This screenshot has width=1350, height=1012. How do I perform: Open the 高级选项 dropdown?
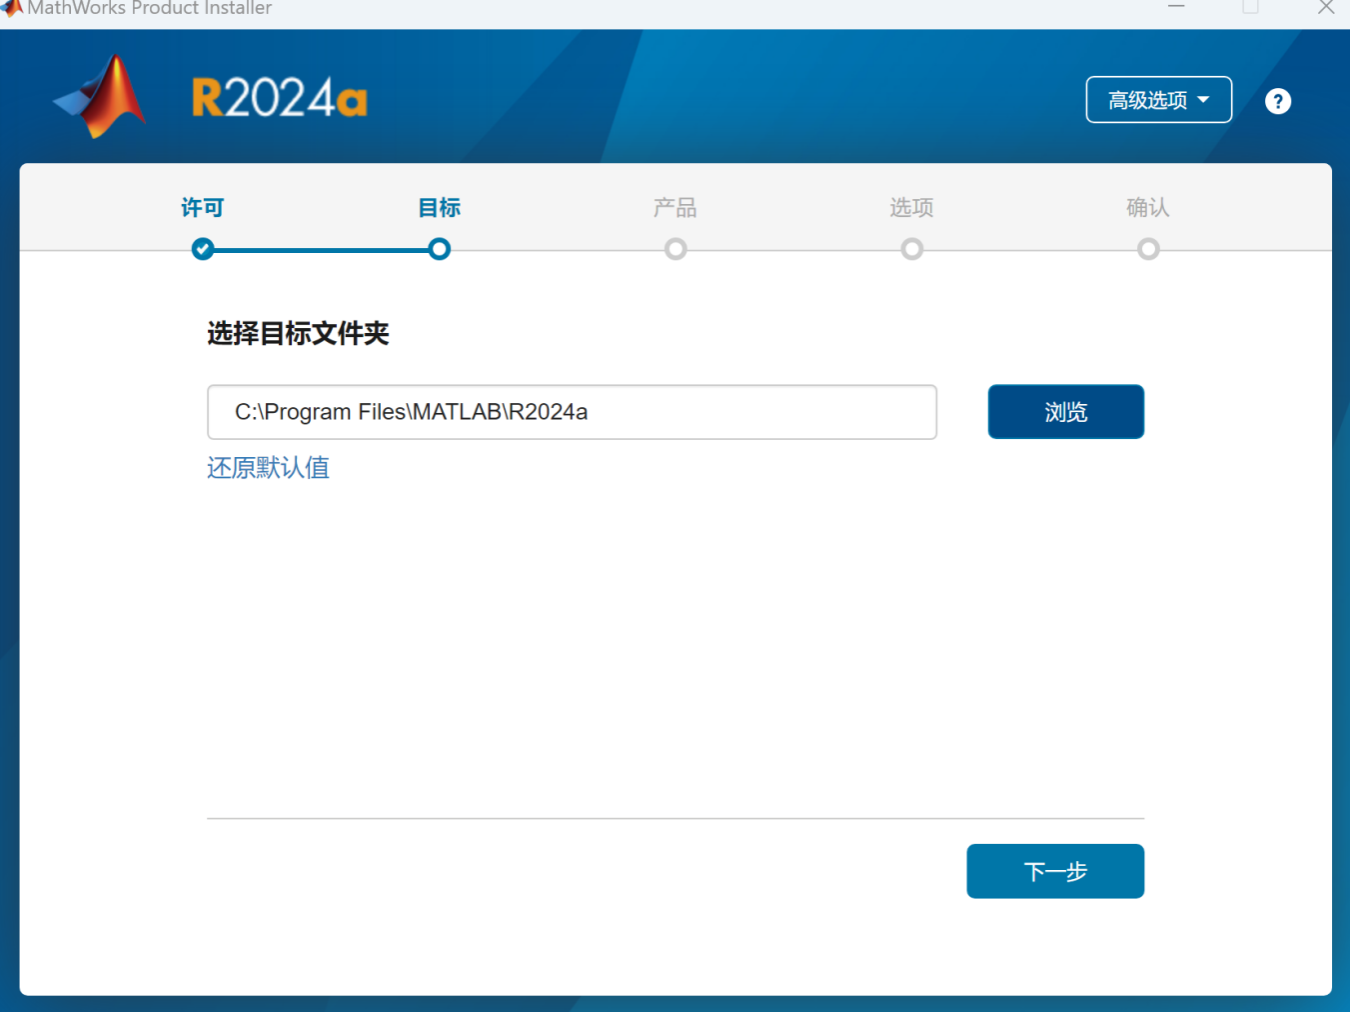coord(1158,100)
